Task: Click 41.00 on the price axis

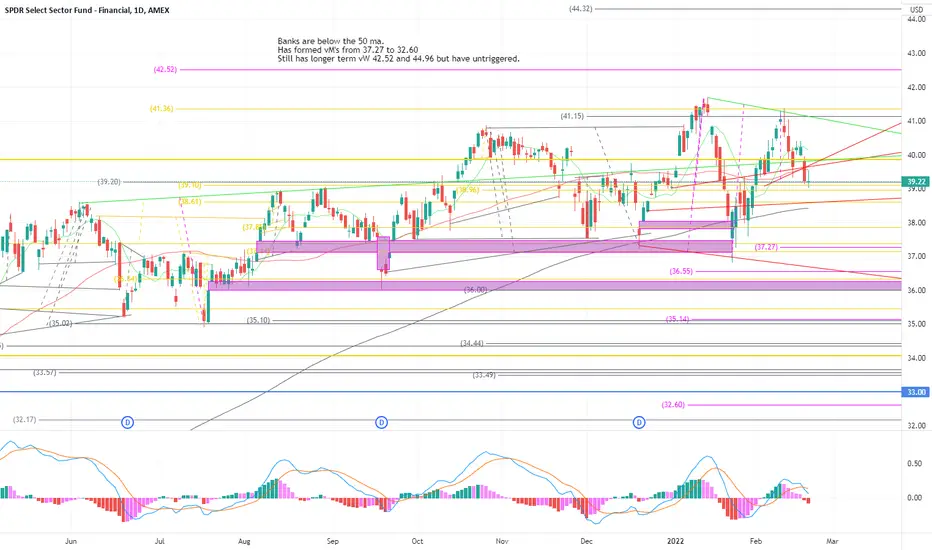Action: click(x=916, y=121)
